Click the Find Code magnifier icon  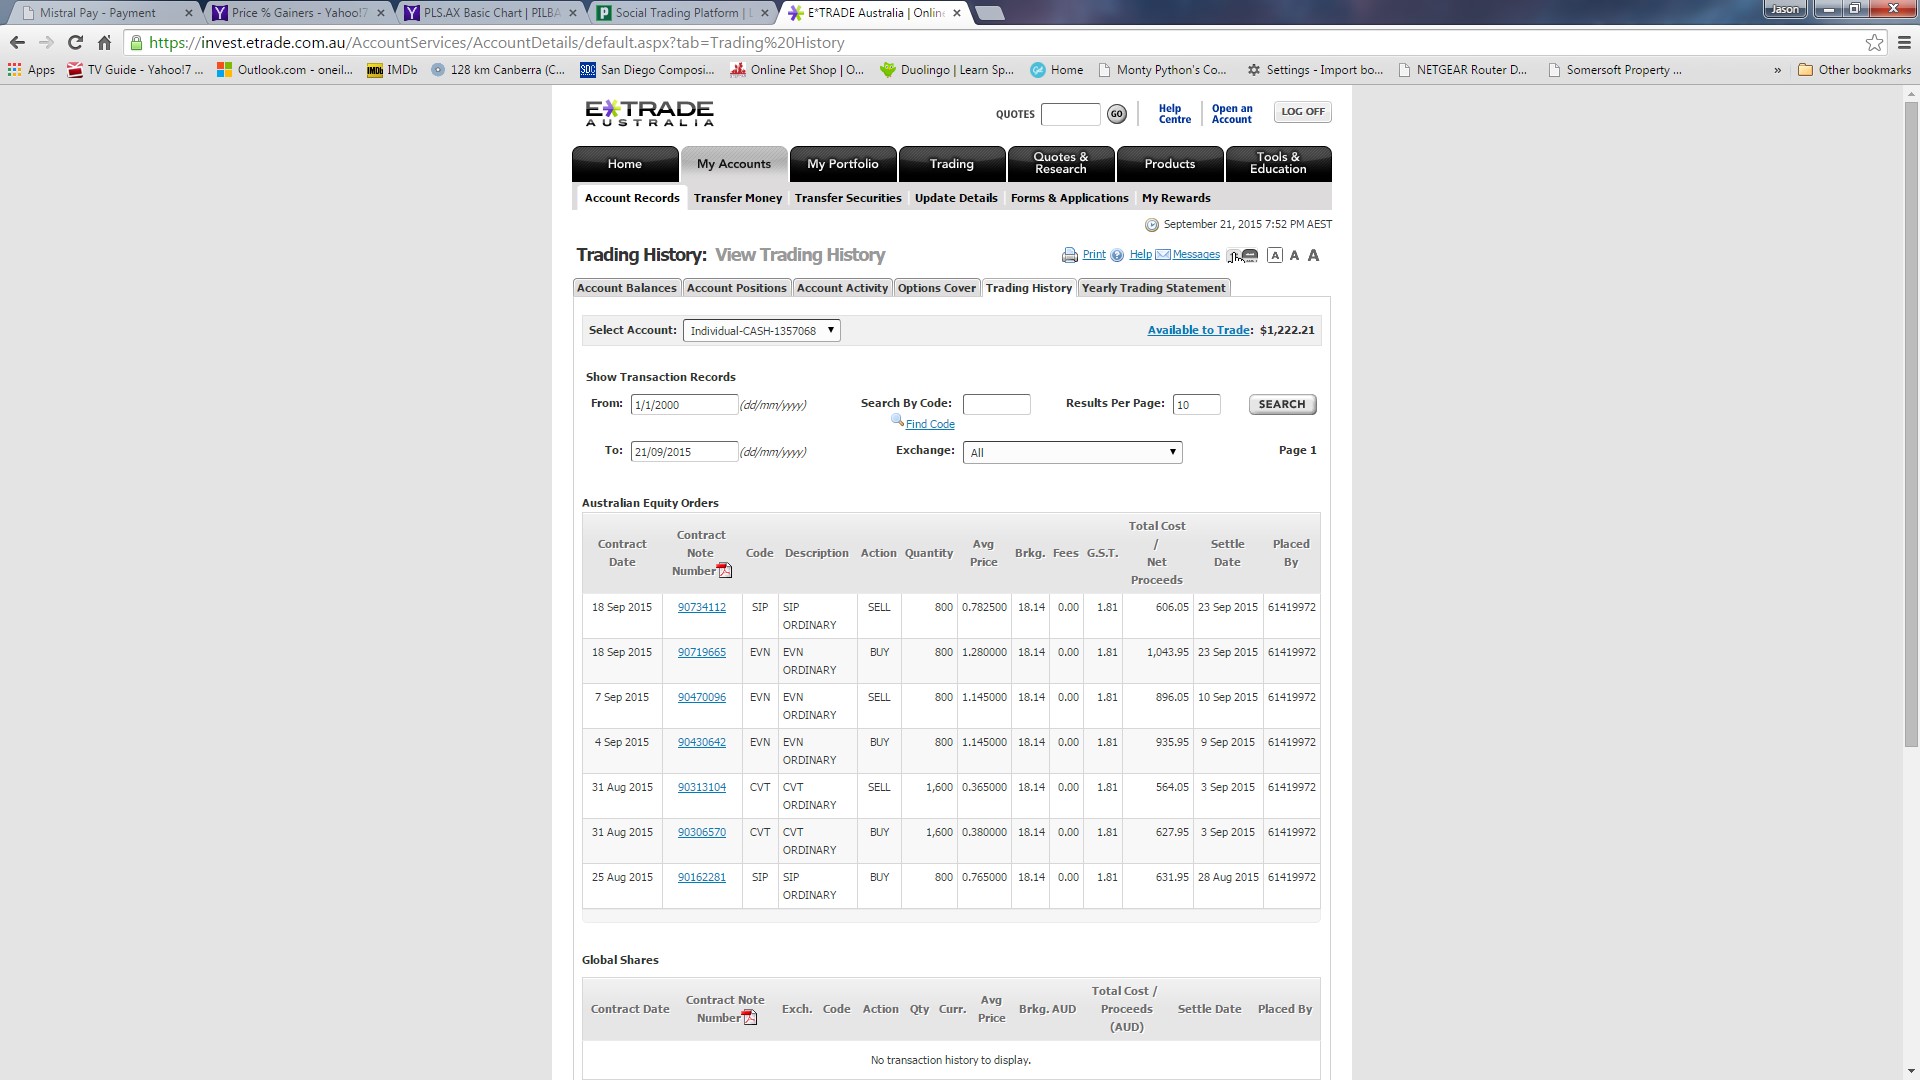pos(897,421)
